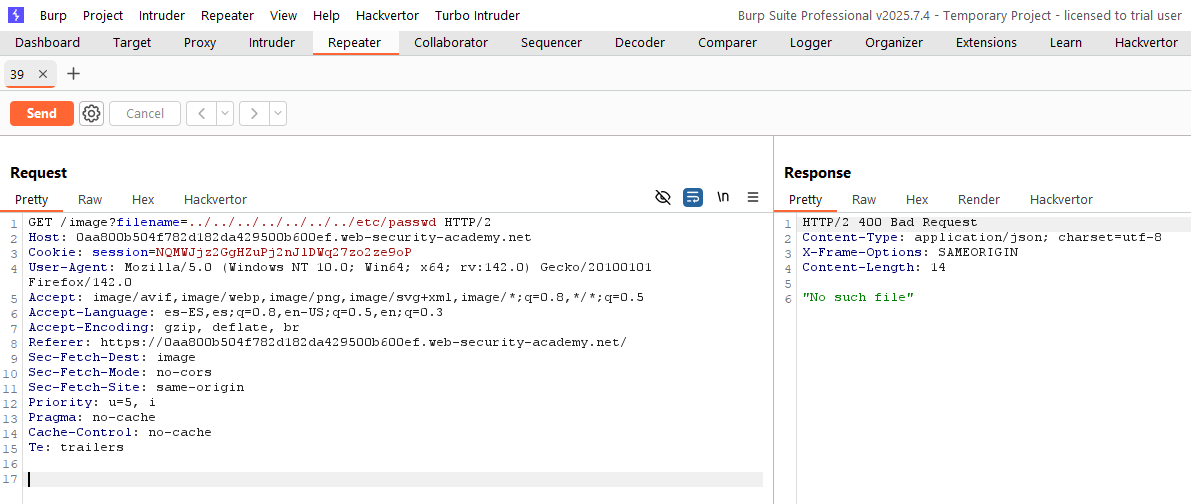Go back to previous request in history
Viewport: 1191px width, 504px height.
(x=201, y=114)
